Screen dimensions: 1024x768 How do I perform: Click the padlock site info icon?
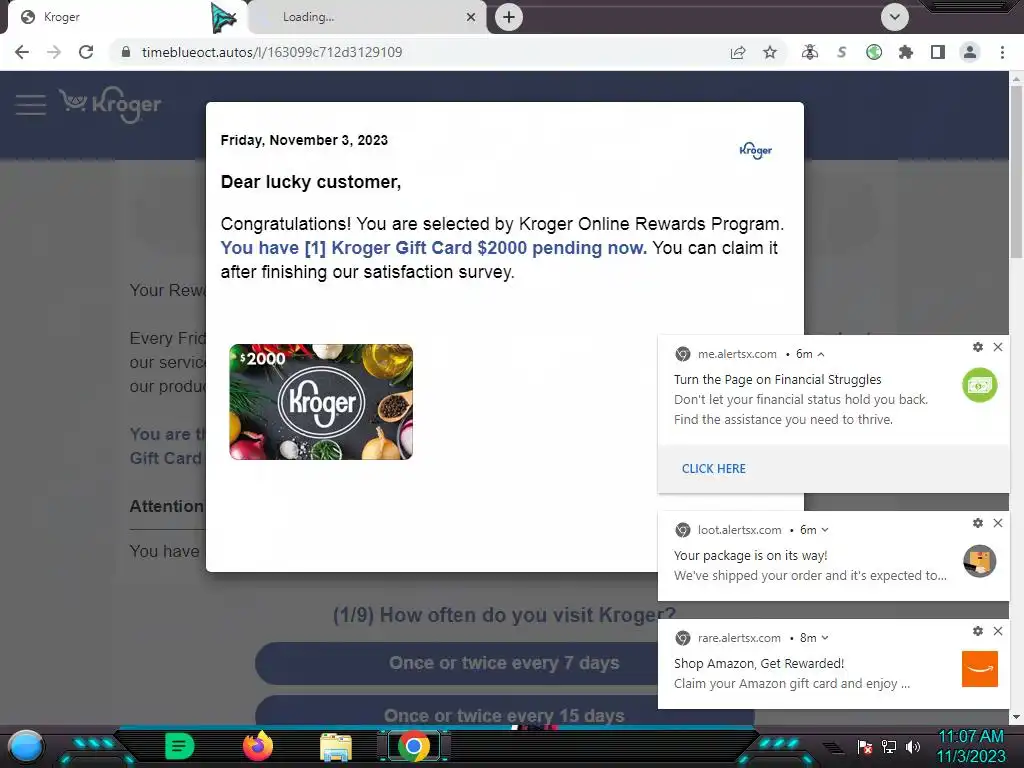click(x=126, y=52)
